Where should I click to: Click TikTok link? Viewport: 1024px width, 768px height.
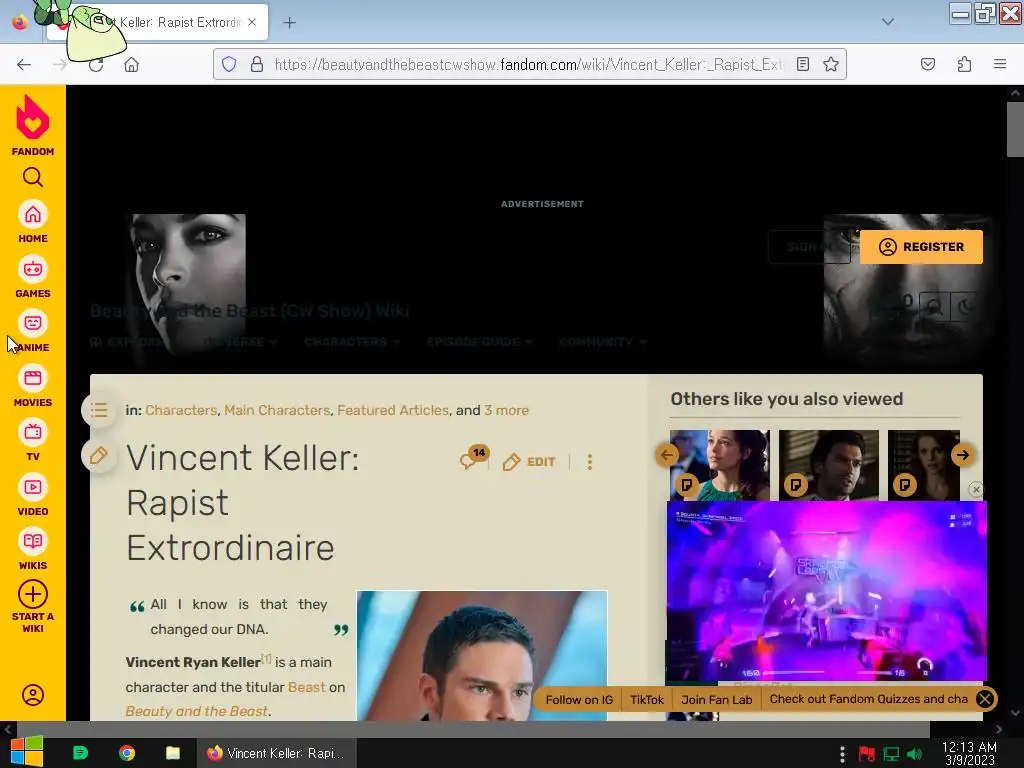647,699
